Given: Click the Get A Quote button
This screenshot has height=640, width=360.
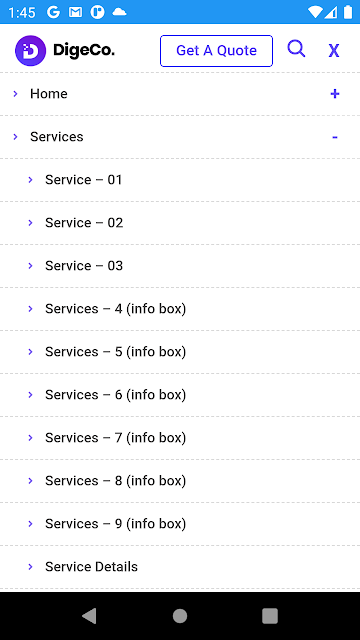Looking at the screenshot, I should [216, 51].
